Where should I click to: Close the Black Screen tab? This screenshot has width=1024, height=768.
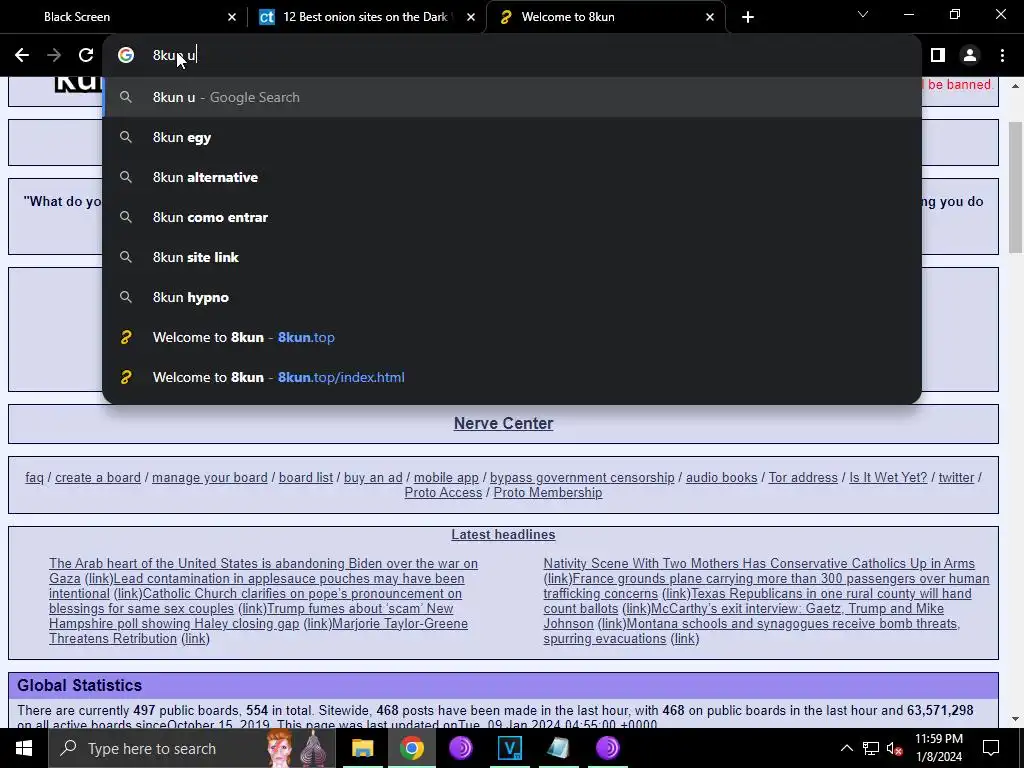click(x=231, y=17)
